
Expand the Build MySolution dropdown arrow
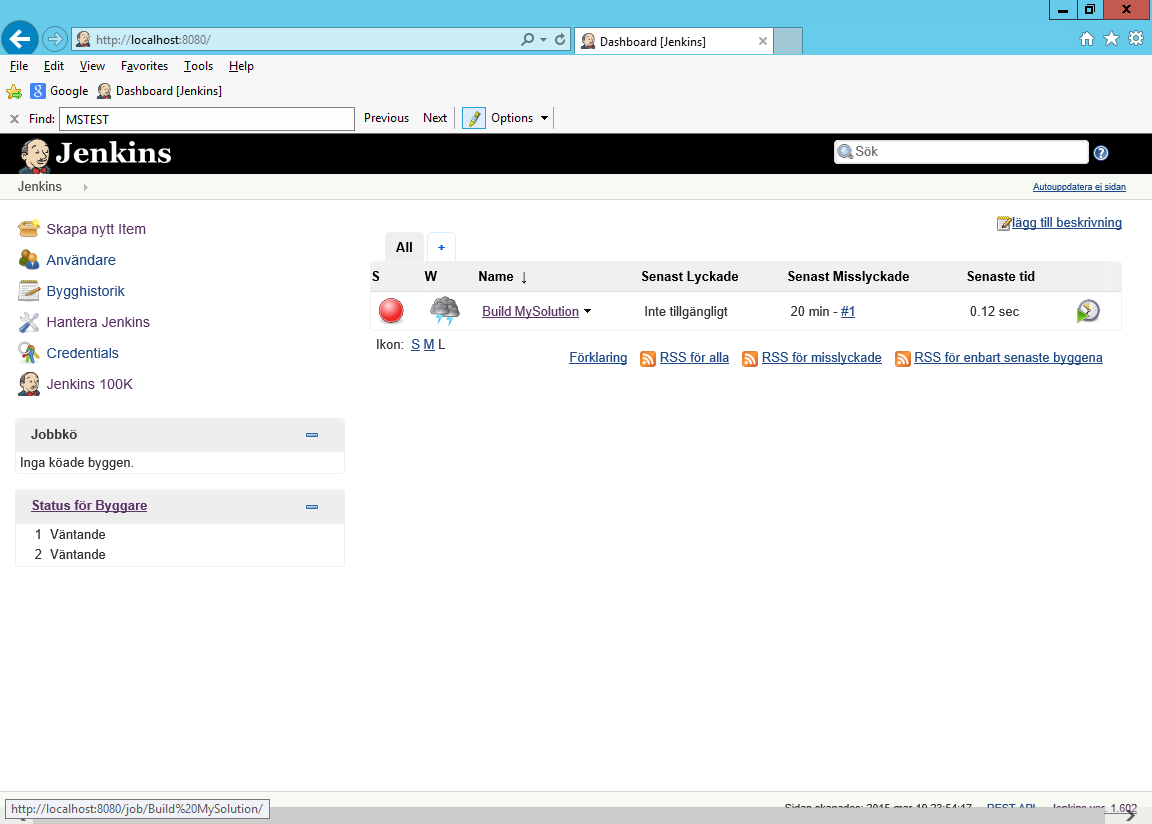(587, 311)
